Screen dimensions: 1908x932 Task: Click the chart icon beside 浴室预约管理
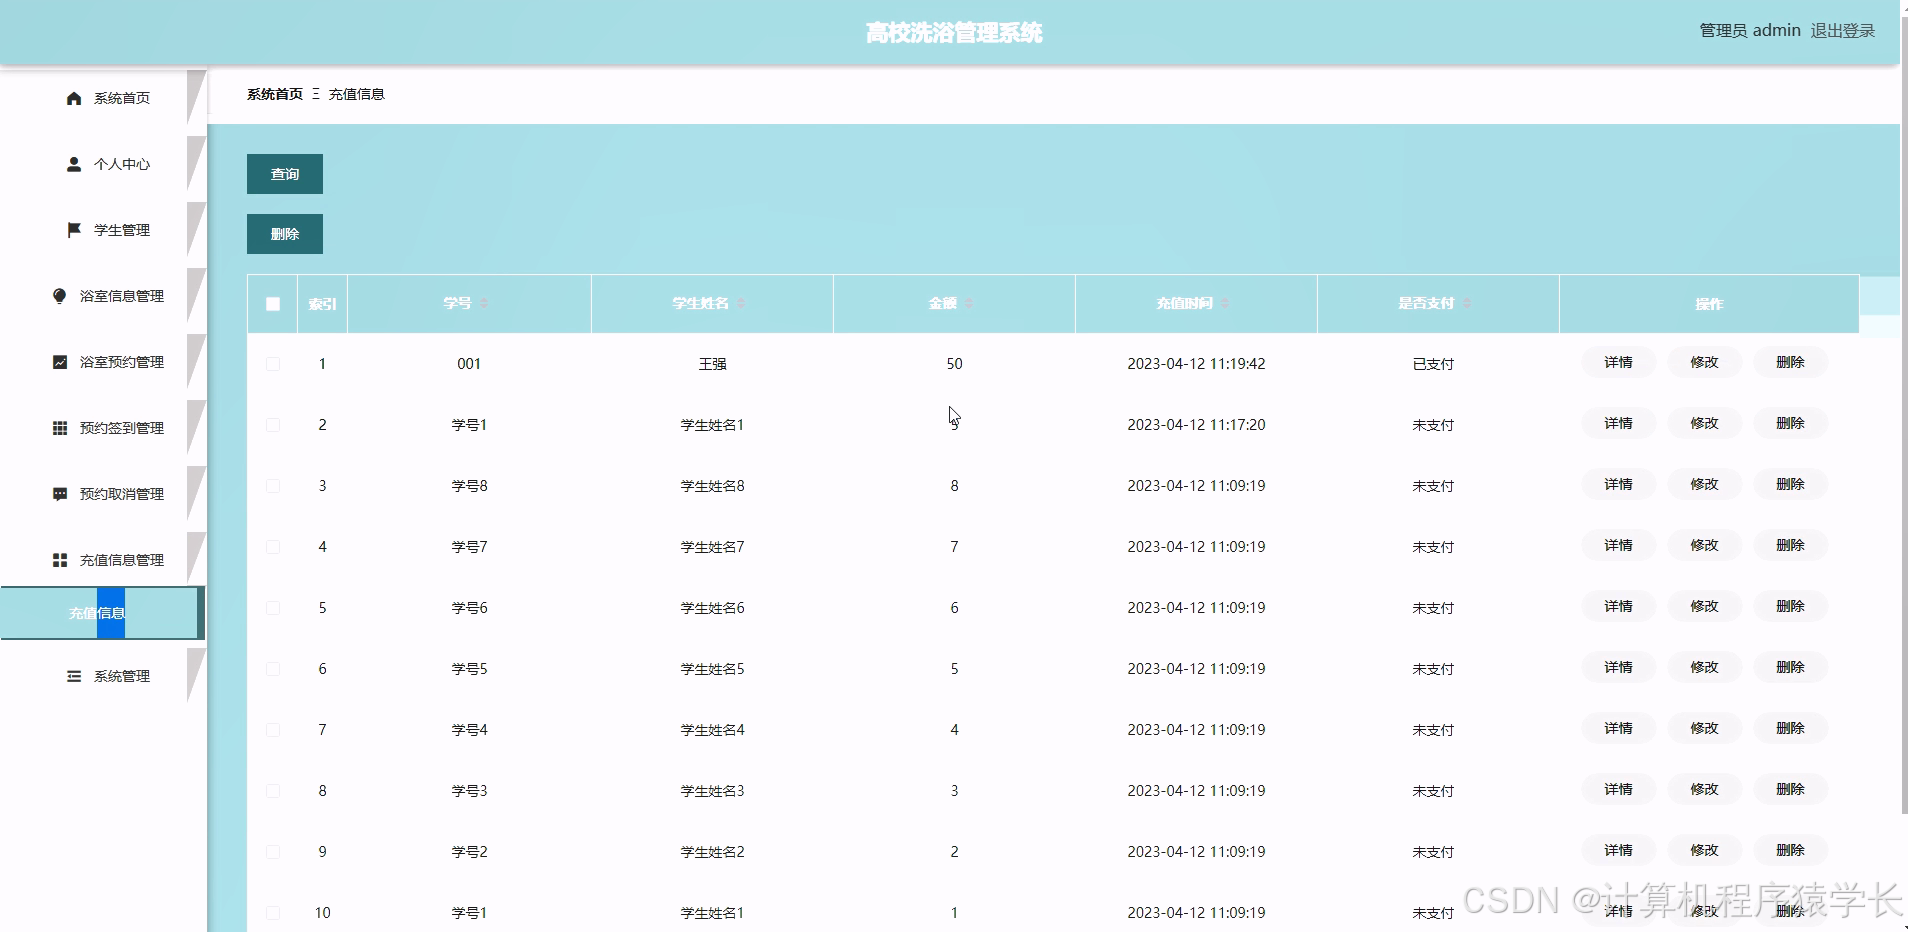[x=60, y=362]
